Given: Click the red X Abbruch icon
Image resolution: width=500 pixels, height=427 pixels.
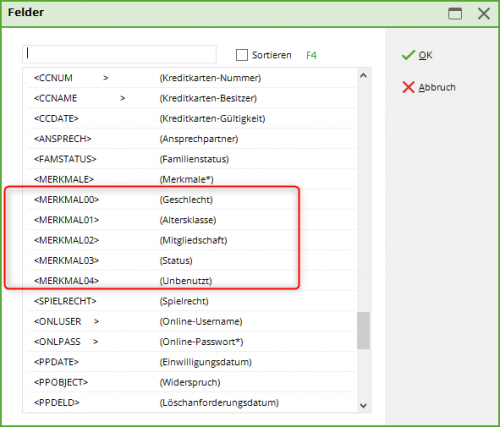Looking at the screenshot, I should (x=408, y=87).
